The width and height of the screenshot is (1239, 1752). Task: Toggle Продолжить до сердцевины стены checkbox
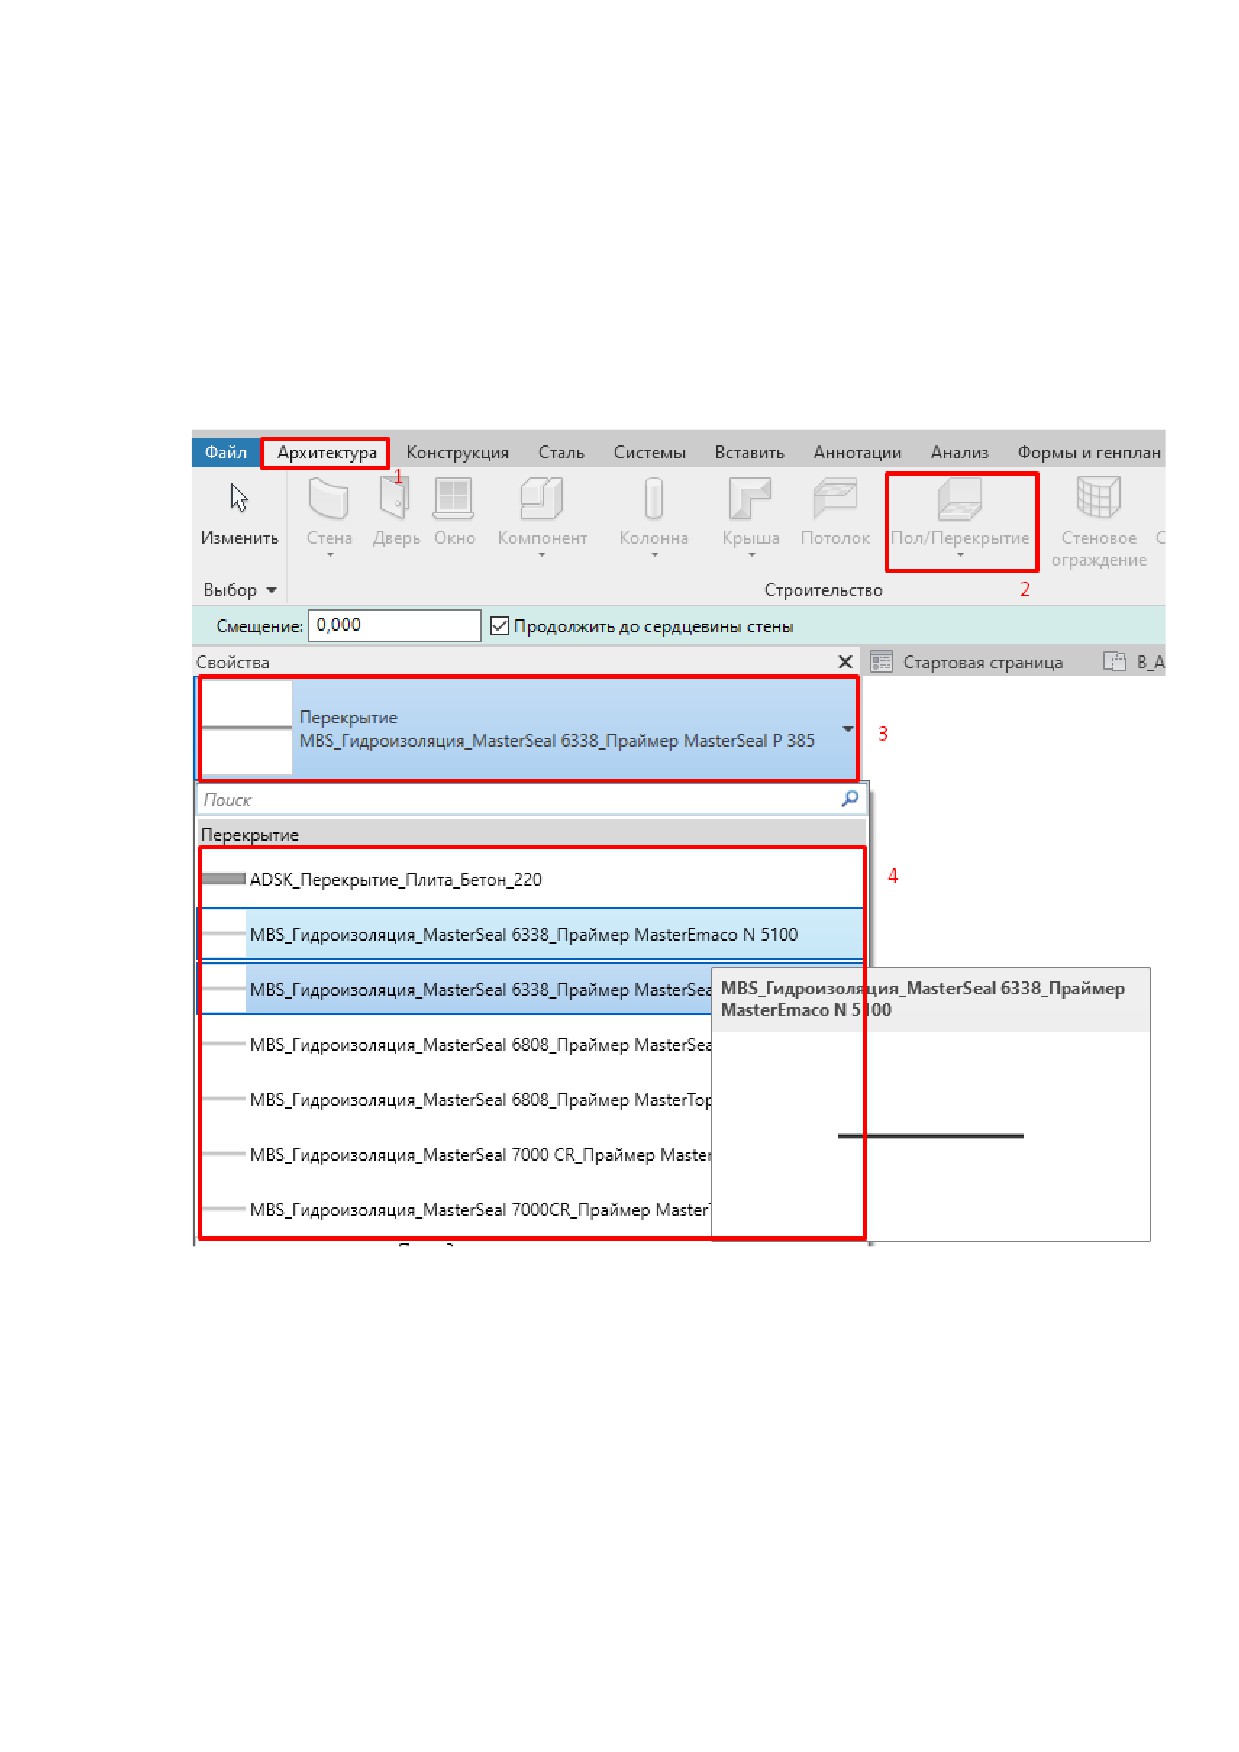(x=500, y=627)
